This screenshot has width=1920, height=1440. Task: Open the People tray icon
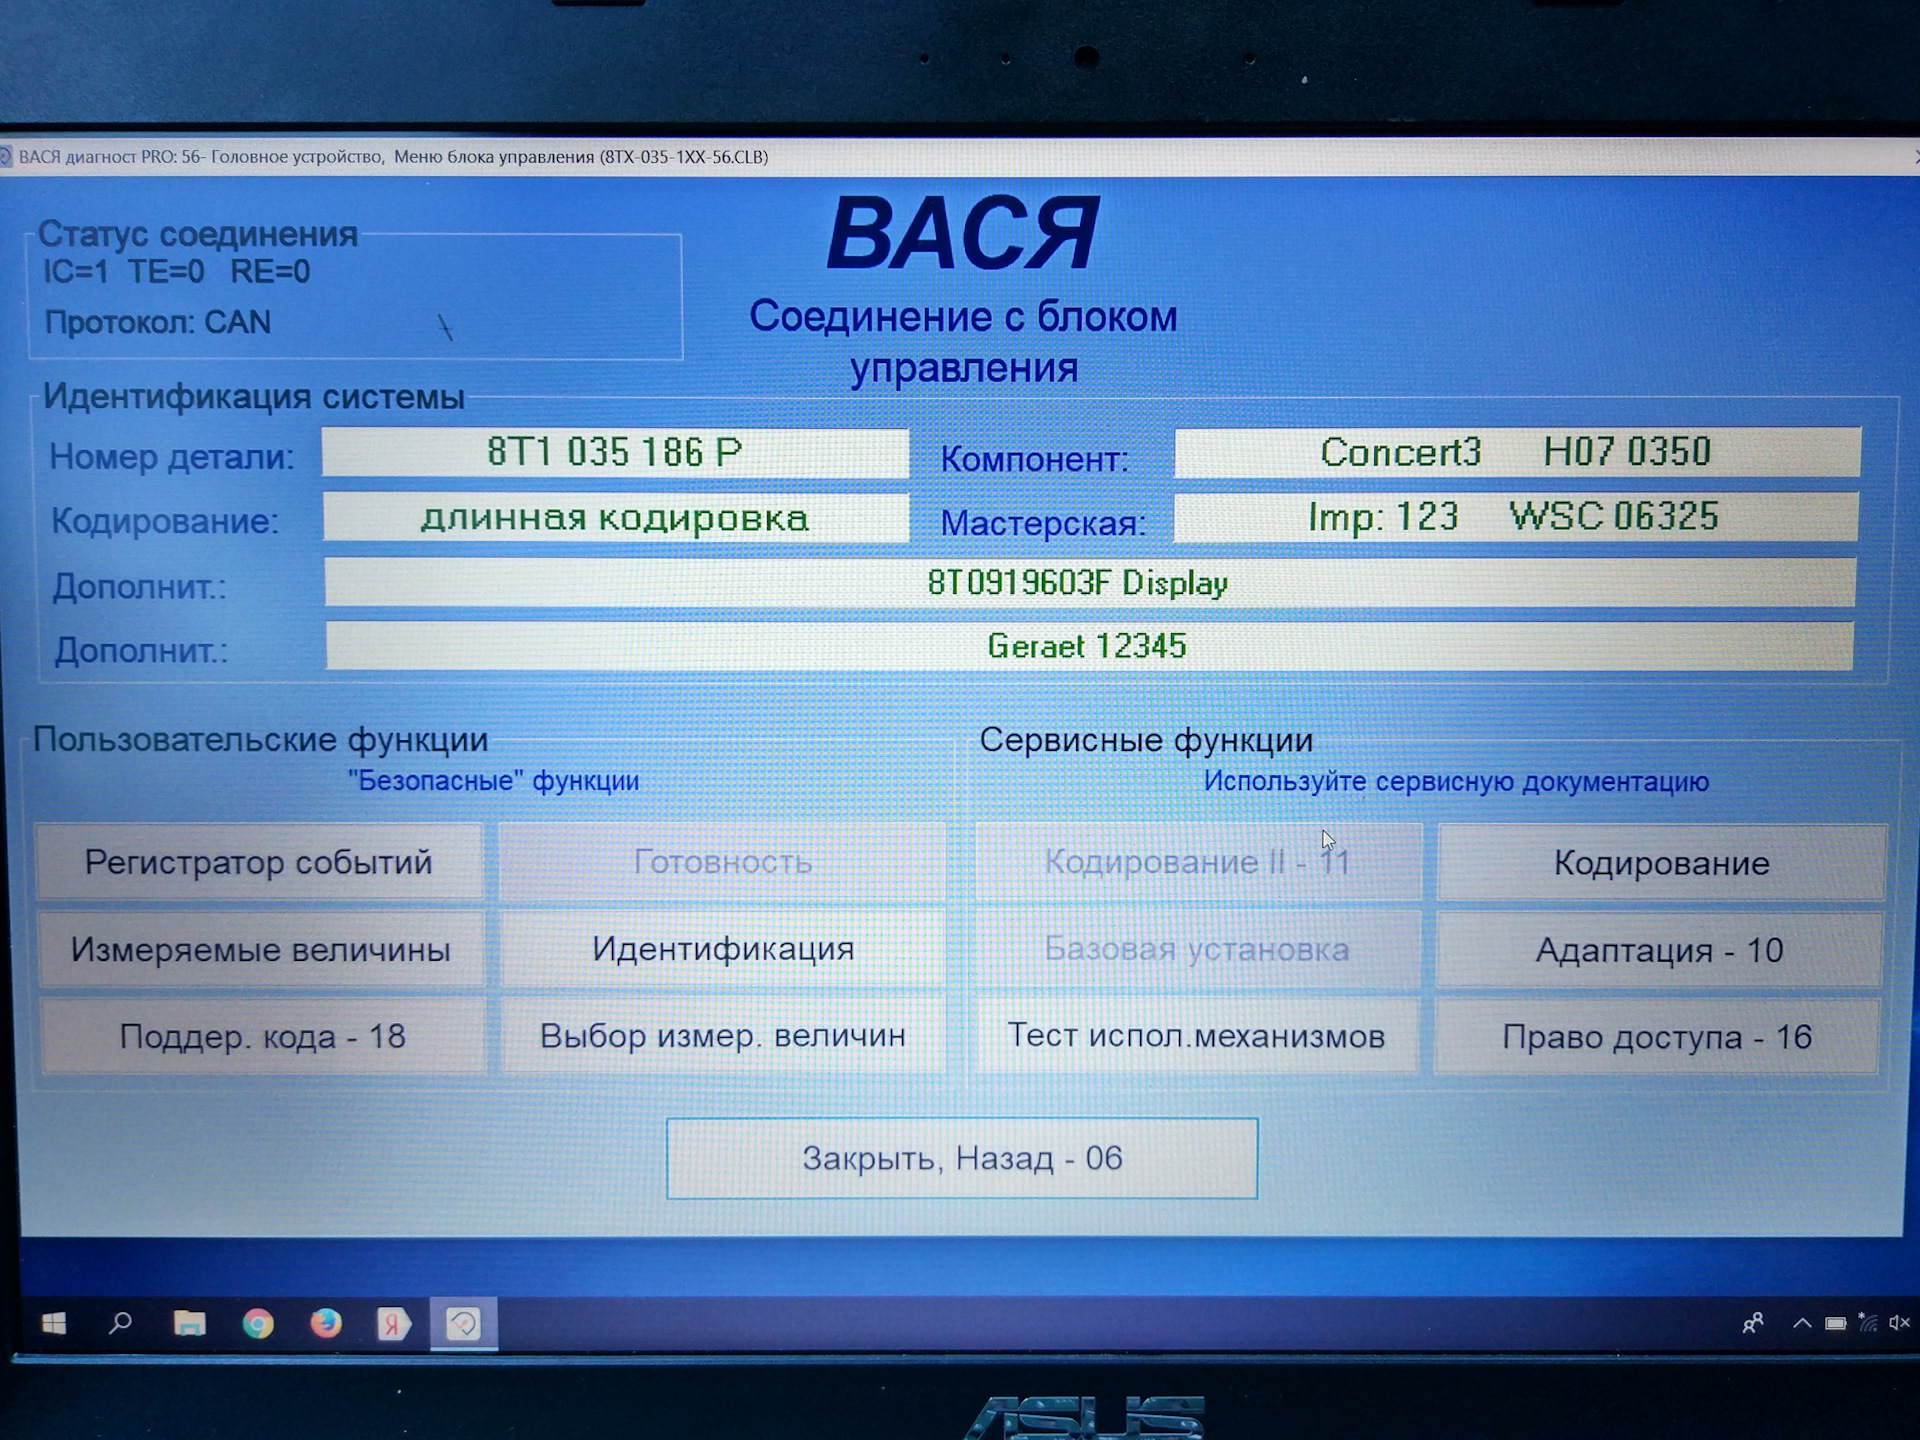(1753, 1323)
